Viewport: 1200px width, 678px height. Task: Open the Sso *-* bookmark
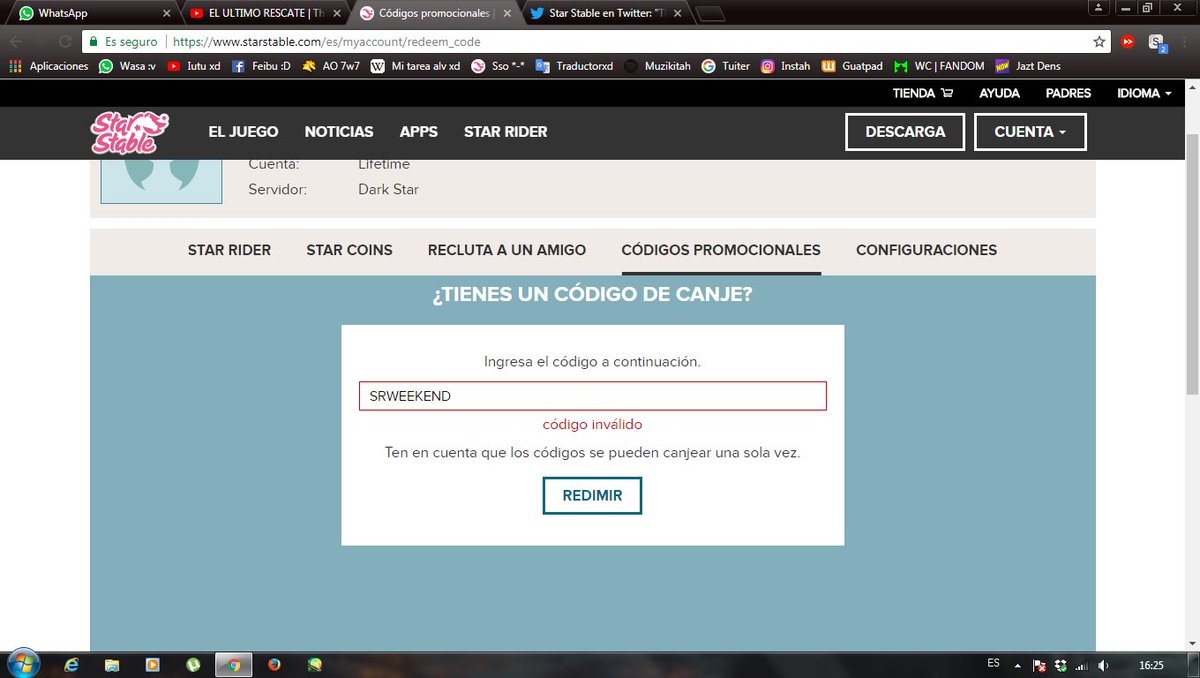click(497, 66)
